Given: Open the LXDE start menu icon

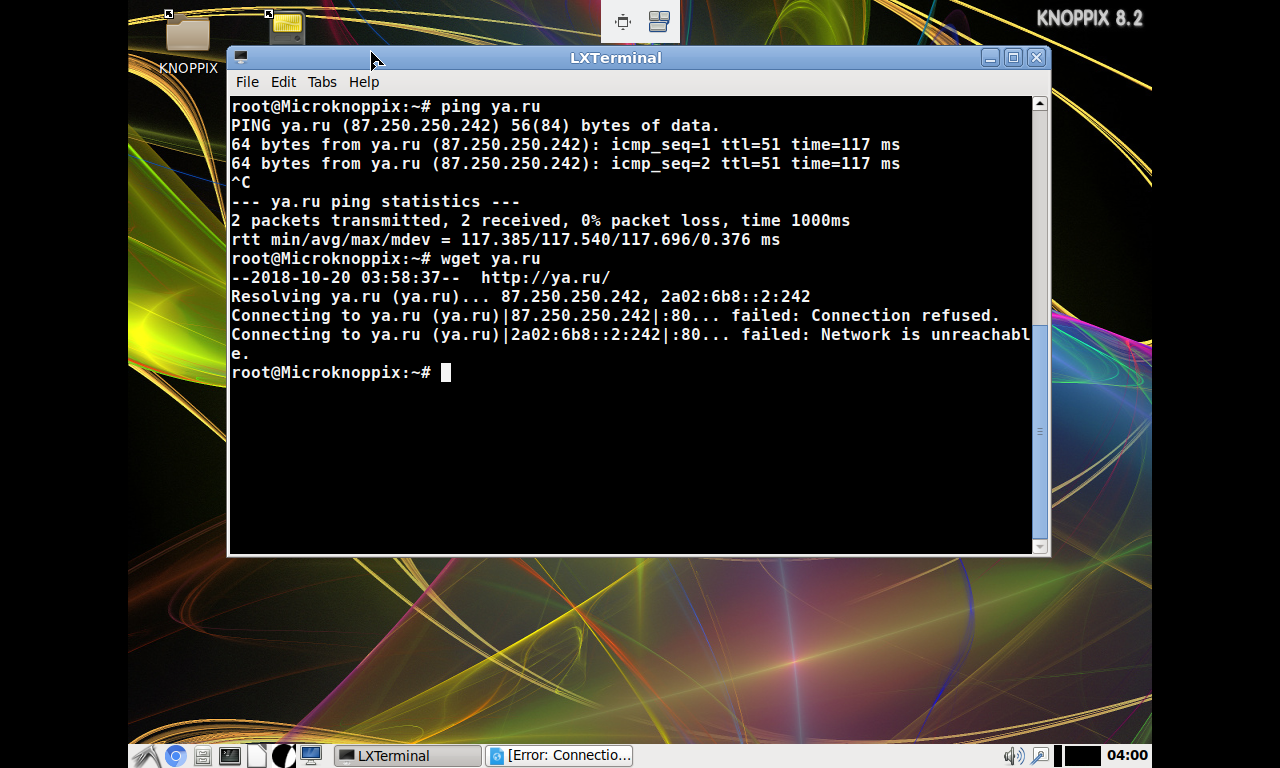Looking at the screenshot, I should [x=145, y=756].
